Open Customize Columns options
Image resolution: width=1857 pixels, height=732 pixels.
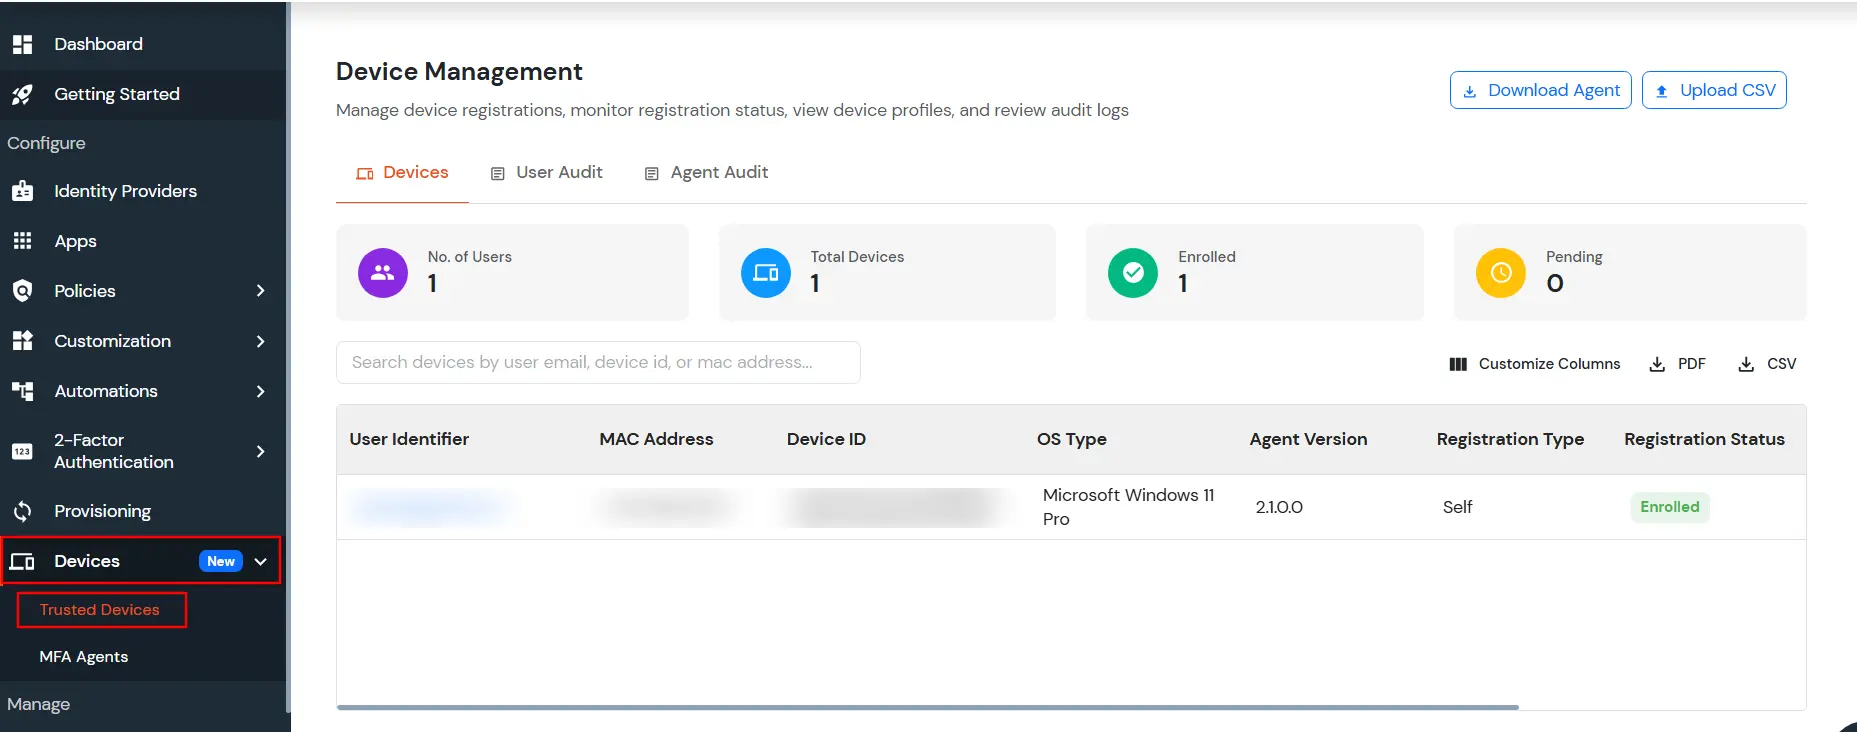[1535, 364]
